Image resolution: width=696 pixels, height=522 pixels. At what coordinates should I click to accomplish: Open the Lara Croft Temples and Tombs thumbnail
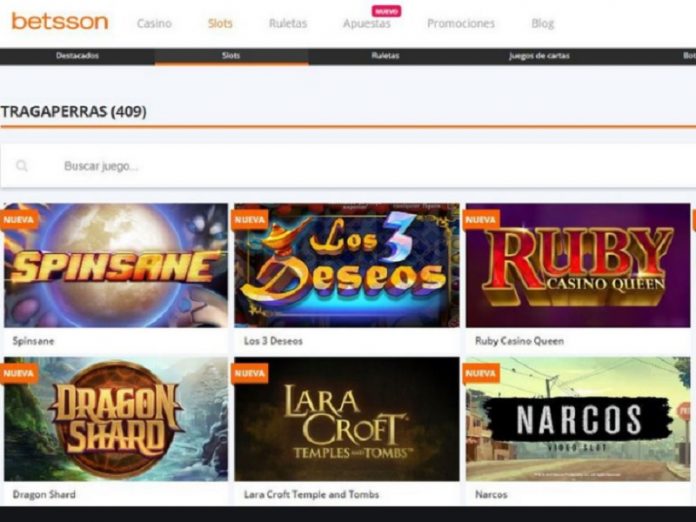click(x=347, y=419)
